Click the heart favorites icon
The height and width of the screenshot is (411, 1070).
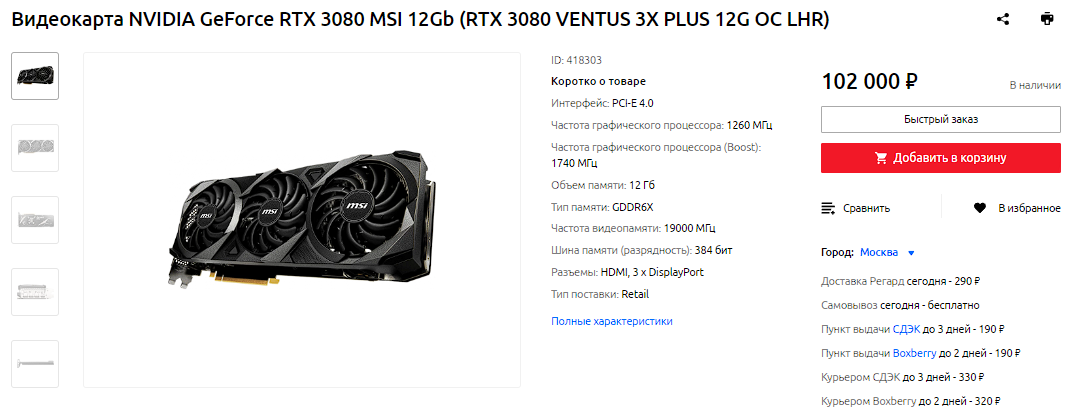point(980,208)
